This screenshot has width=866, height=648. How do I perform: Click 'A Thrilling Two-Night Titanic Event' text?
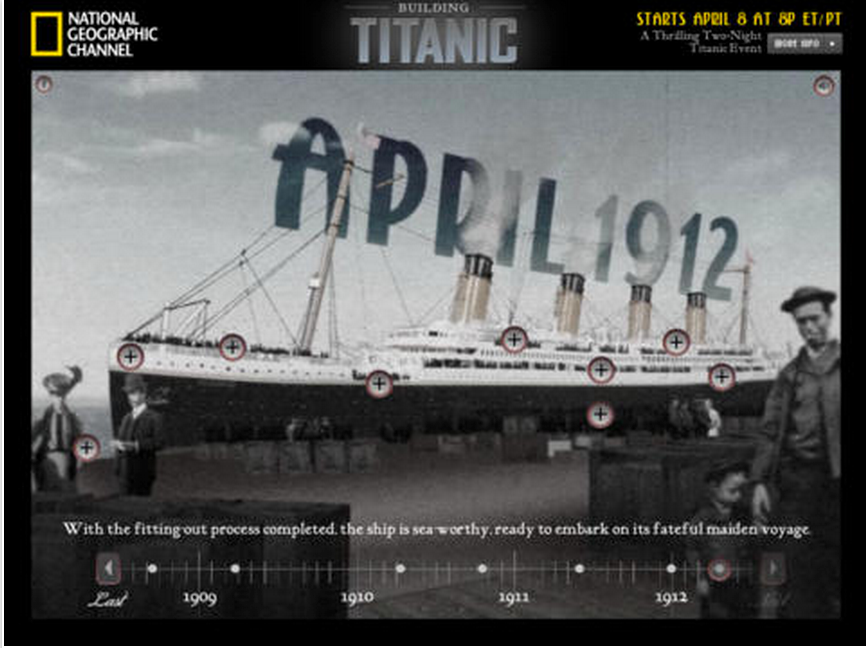click(x=701, y=42)
